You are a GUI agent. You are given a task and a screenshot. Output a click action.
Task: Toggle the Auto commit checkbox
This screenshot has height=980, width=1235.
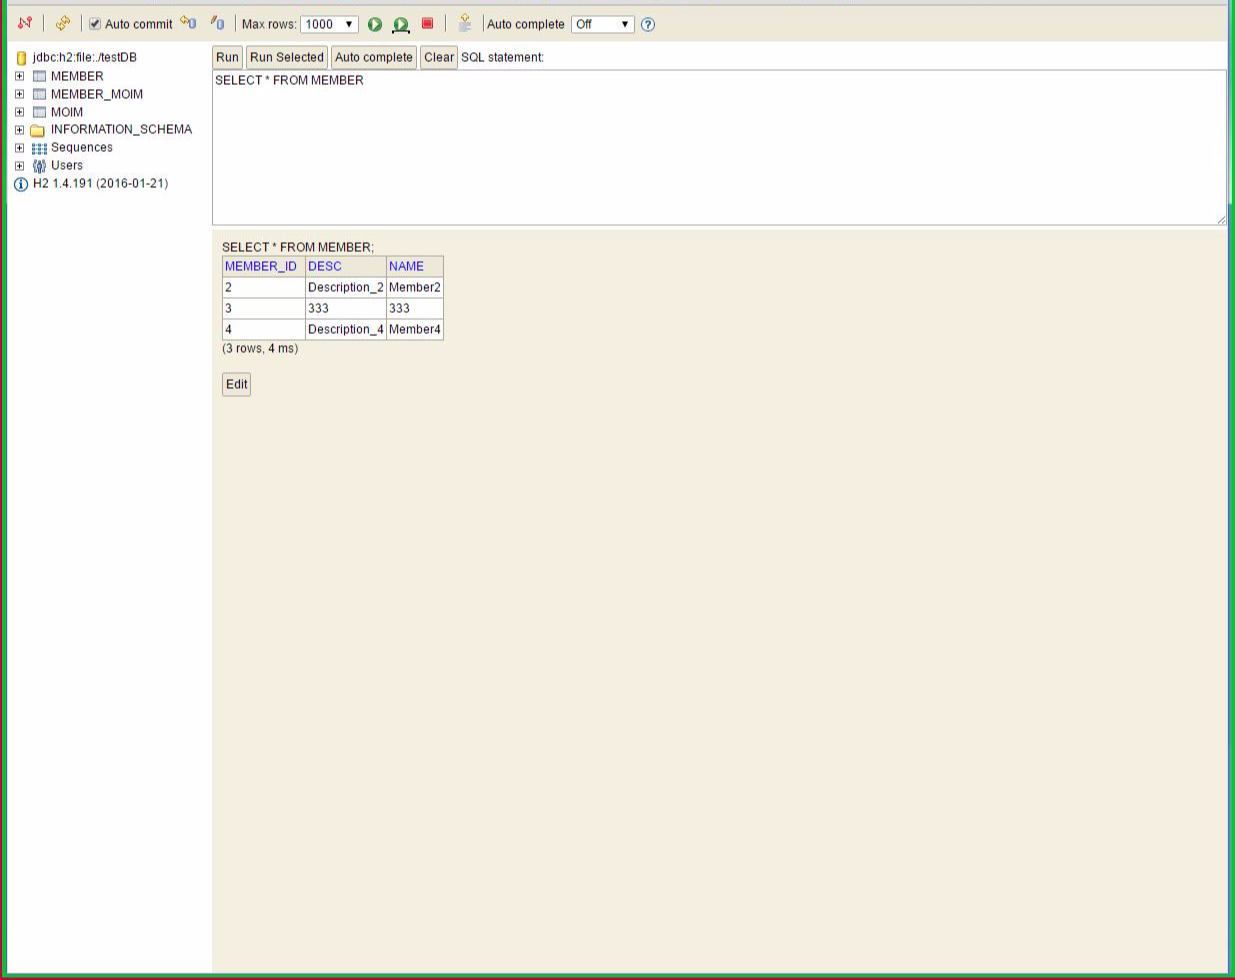[x=95, y=24]
